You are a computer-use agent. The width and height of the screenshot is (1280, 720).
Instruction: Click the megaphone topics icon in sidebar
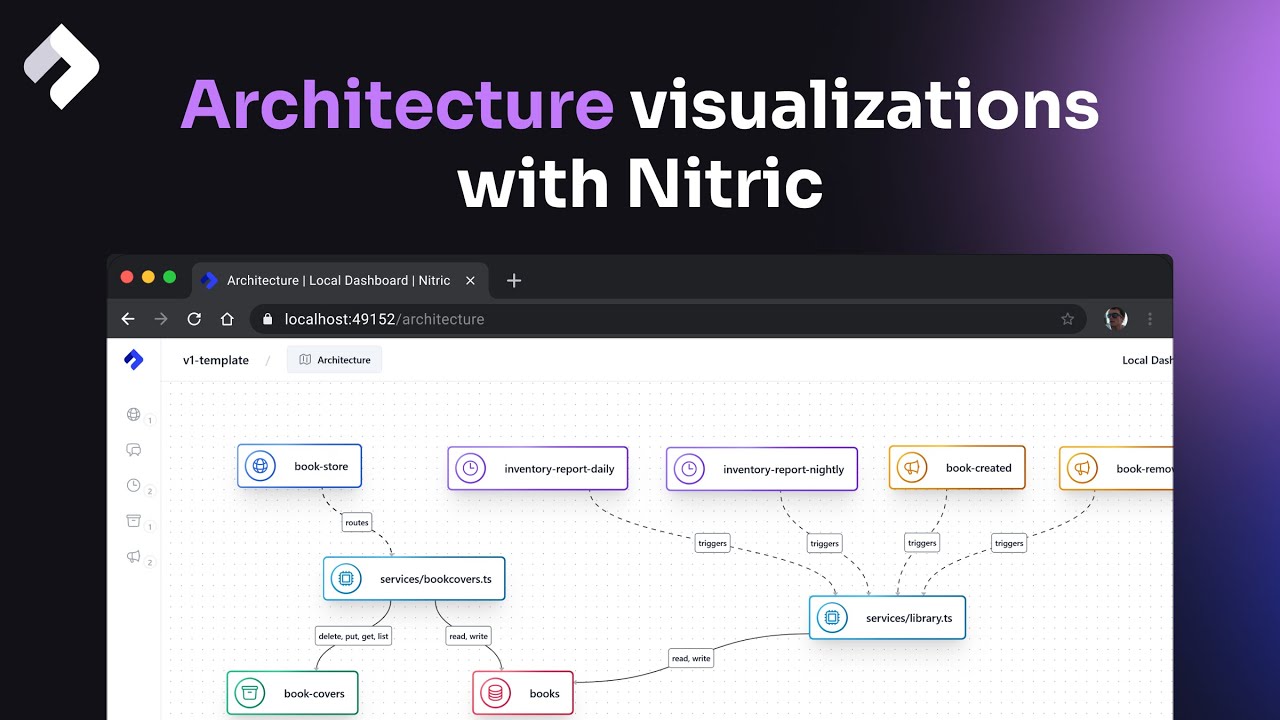click(134, 556)
